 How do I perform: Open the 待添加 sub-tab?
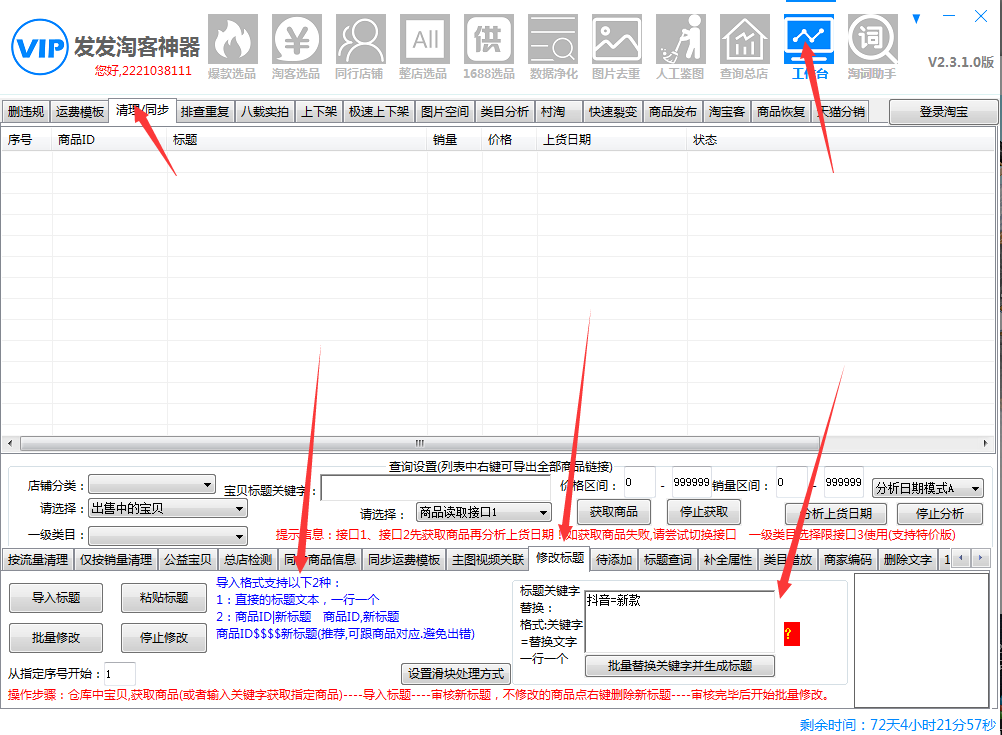[x=613, y=560]
